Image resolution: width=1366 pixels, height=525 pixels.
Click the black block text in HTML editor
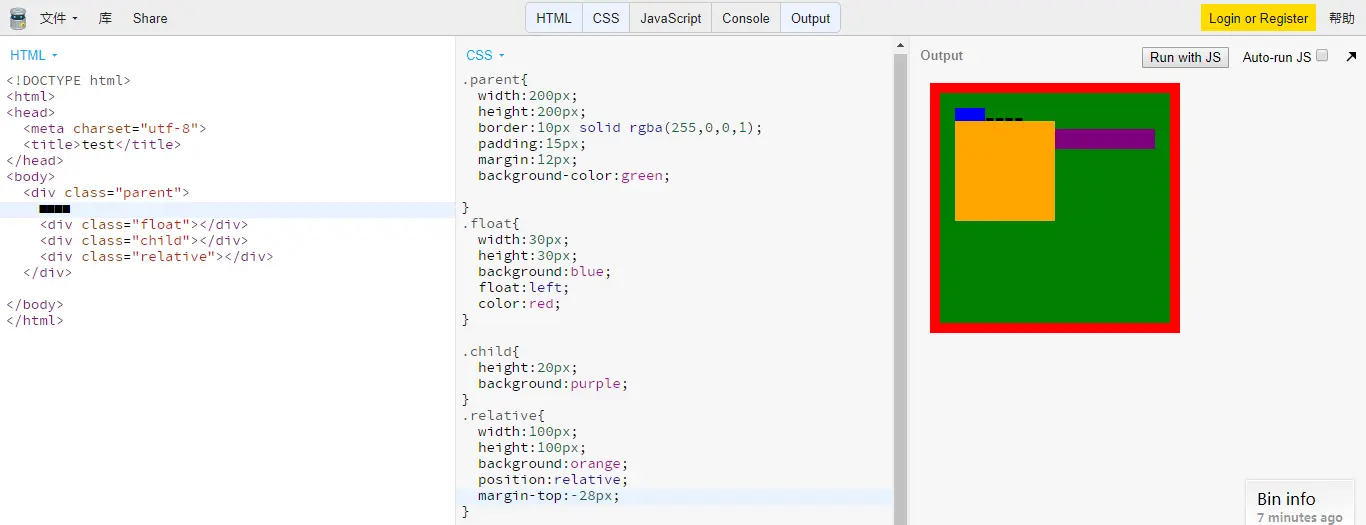pyautogui.click(x=55, y=209)
